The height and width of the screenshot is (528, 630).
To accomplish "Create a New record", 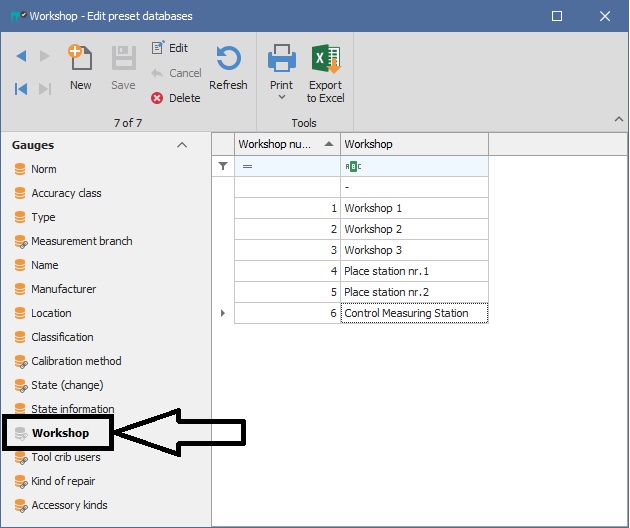I will point(80,68).
